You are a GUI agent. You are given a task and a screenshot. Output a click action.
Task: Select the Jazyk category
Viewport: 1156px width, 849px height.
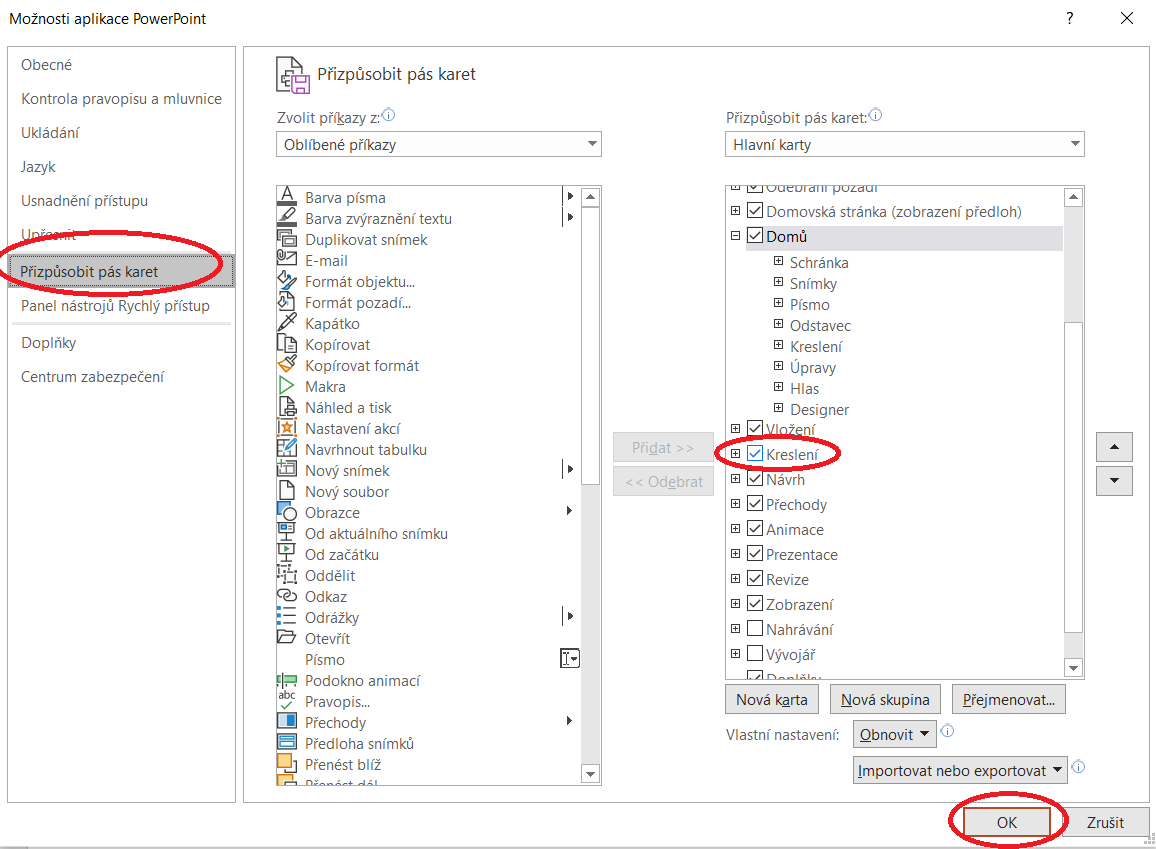click(38, 167)
